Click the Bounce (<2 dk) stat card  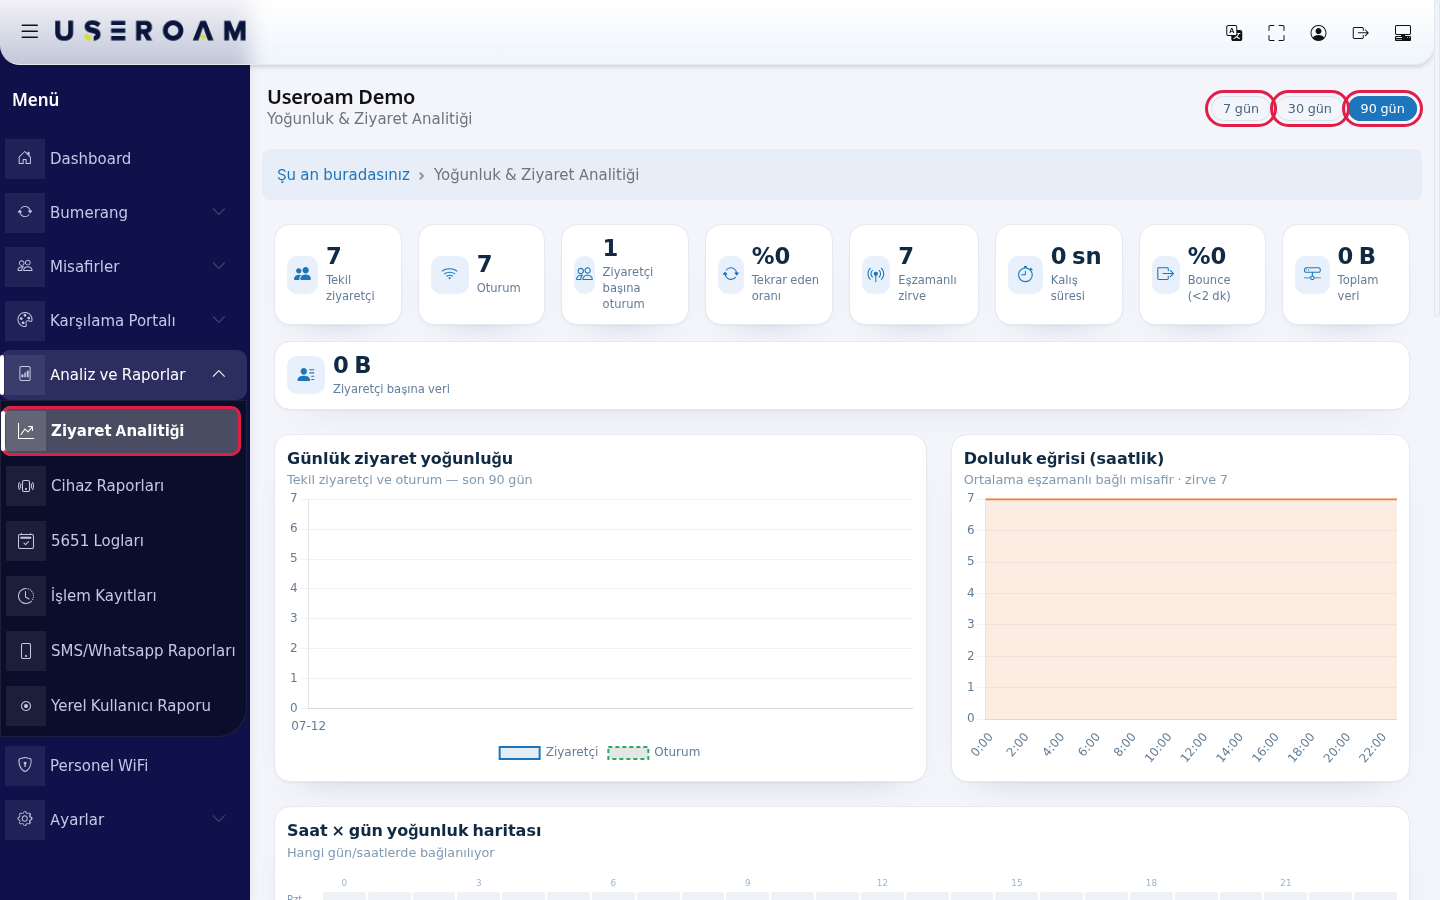pyautogui.click(x=1202, y=275)
